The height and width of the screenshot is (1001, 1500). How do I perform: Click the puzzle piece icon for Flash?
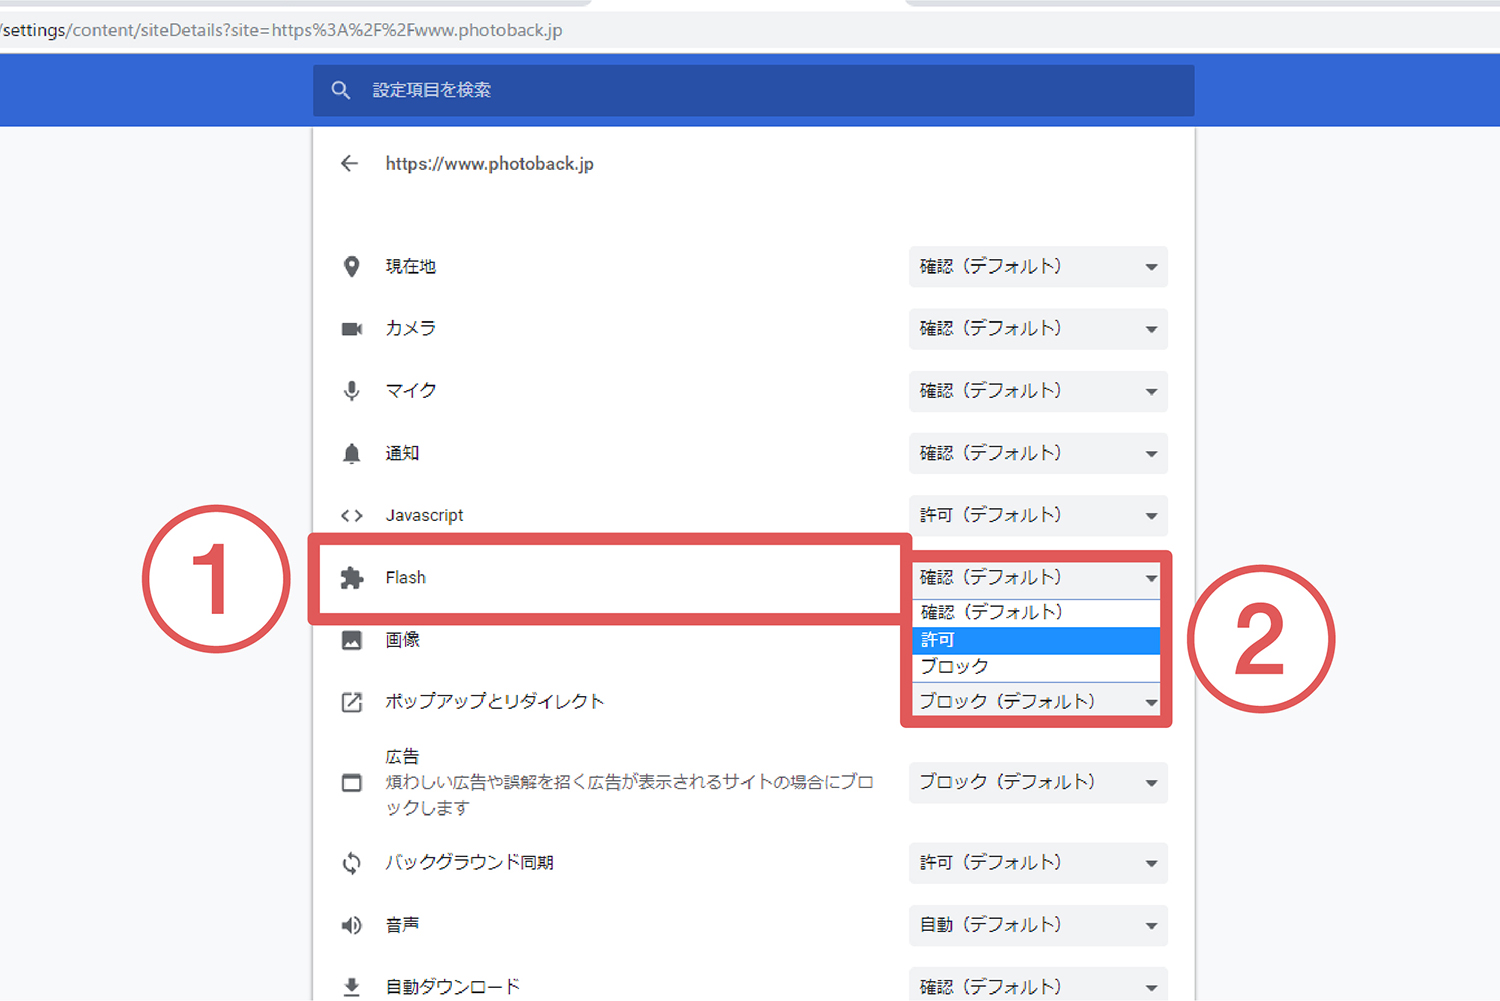(x=352, y=578)
